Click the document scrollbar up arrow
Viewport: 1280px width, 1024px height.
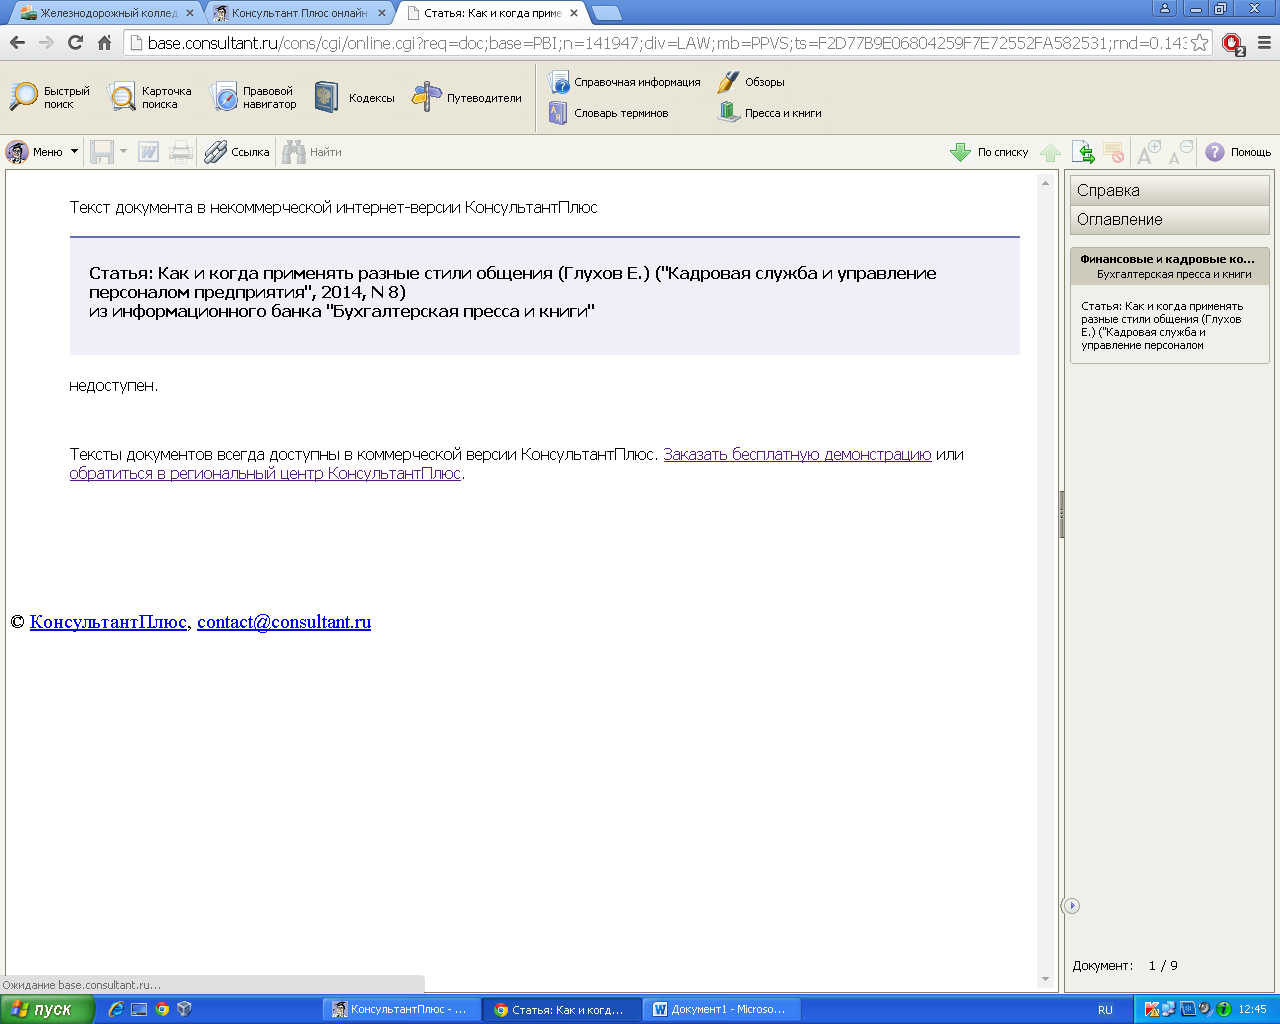pos(1045,182)
